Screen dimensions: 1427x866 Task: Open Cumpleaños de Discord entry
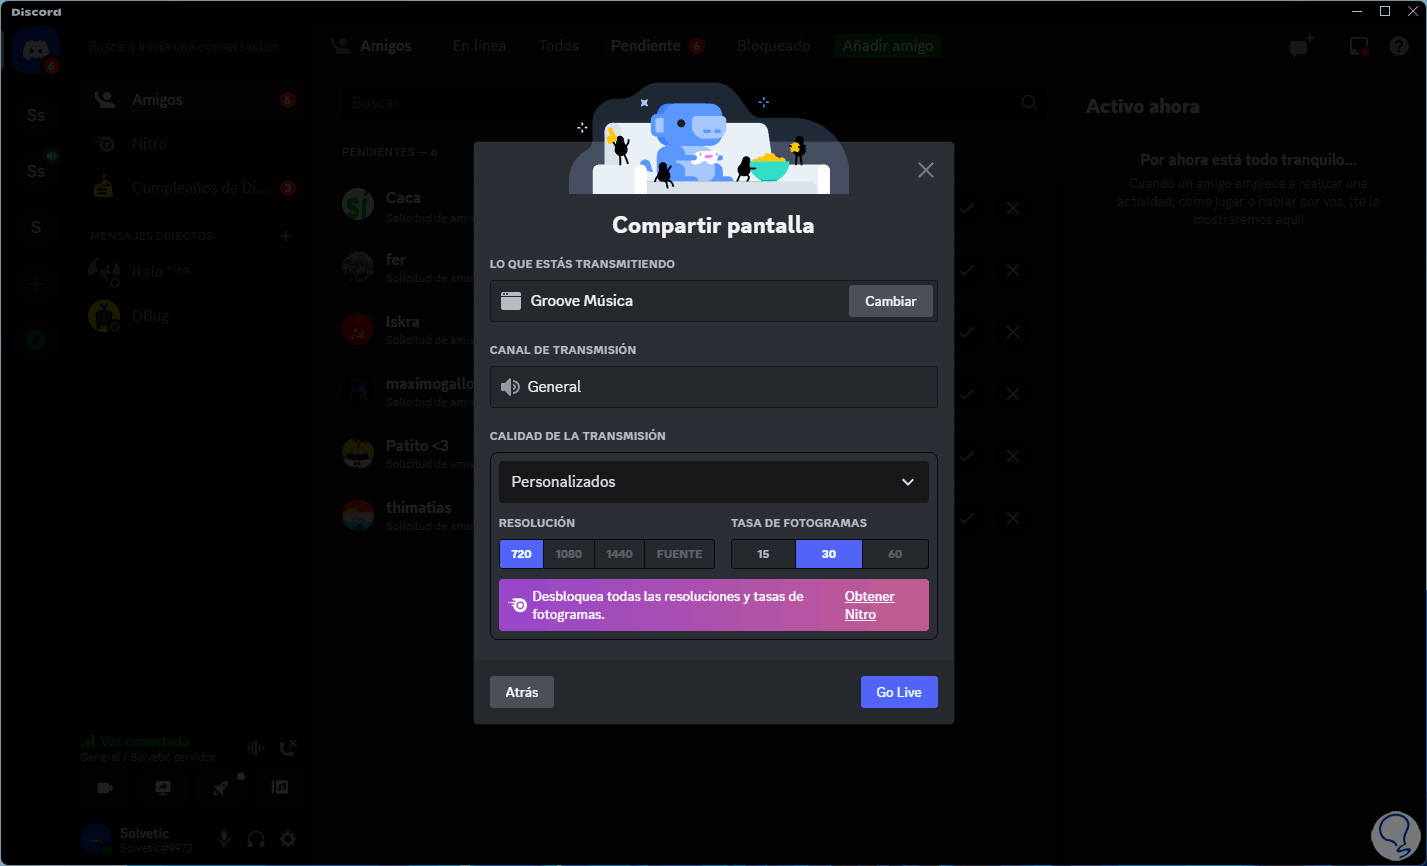point(192,188)
